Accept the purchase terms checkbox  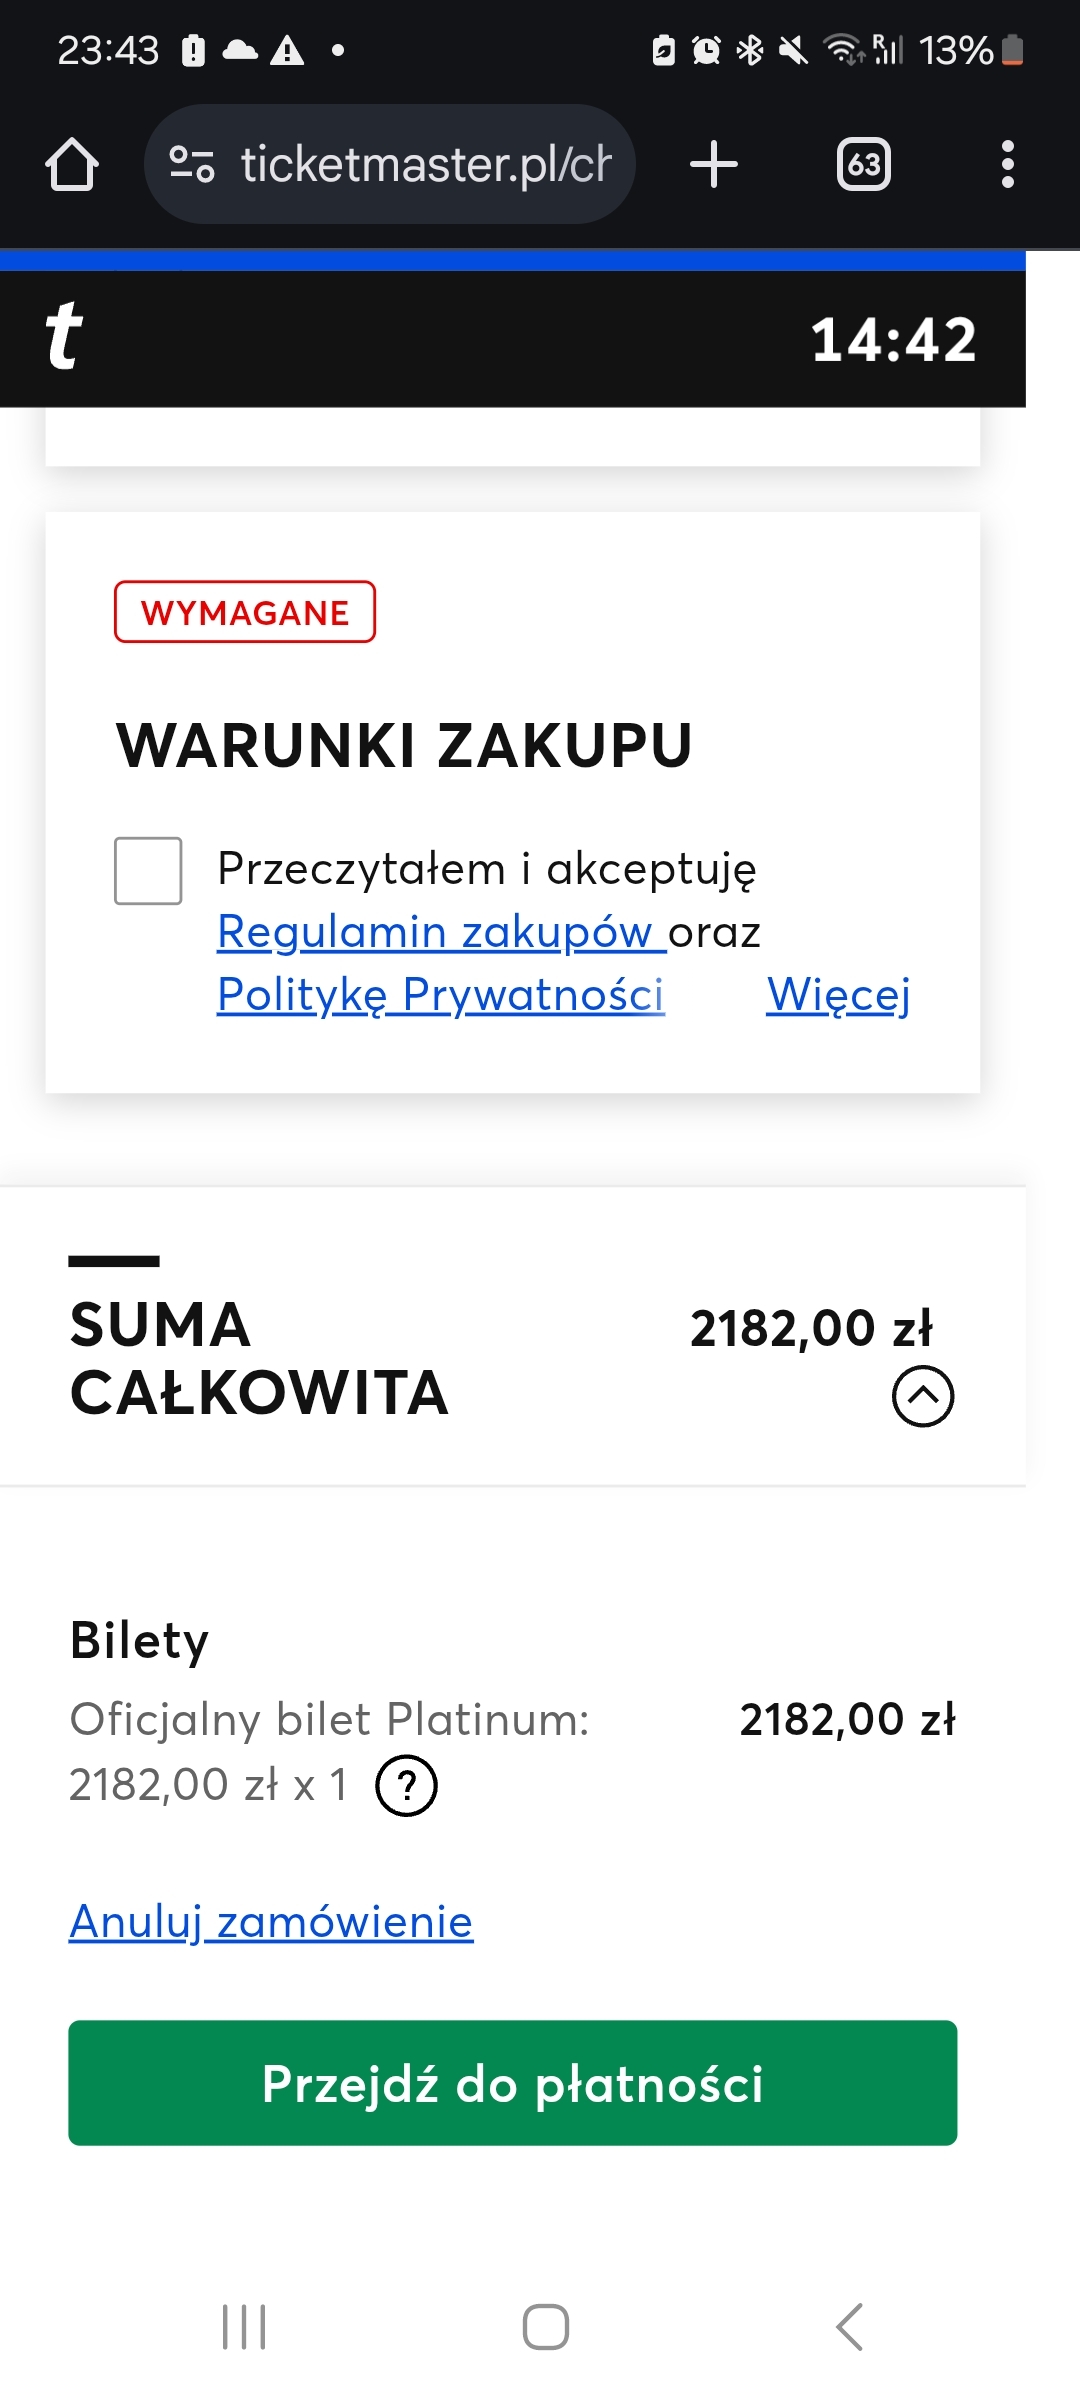tap(148, 871)
